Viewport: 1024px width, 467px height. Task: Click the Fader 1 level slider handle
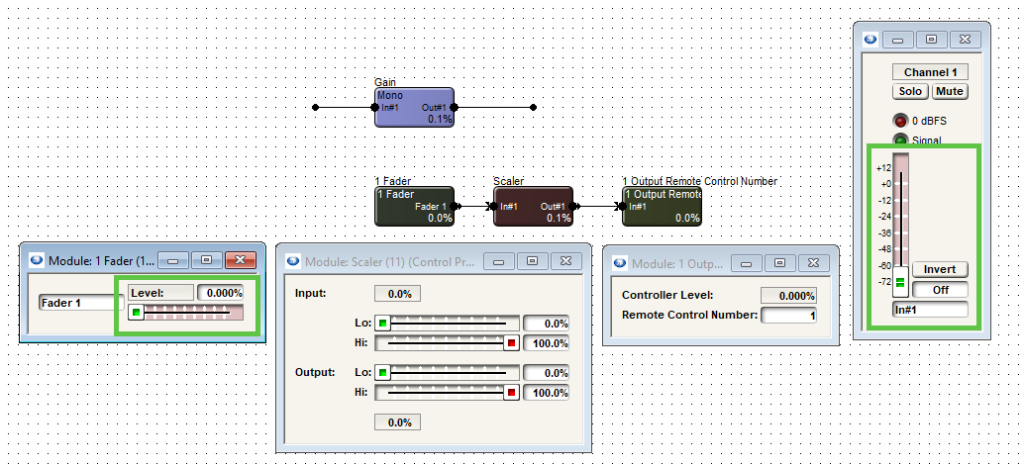pyautogui.click(x=136, y=312)
